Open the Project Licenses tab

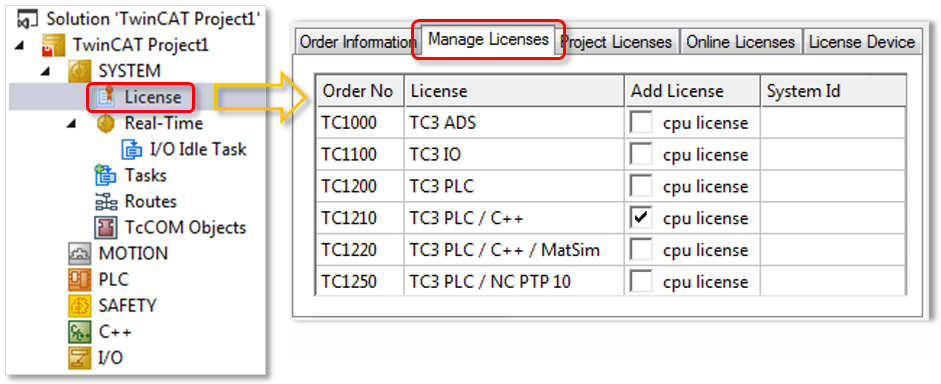click(618, 42)
